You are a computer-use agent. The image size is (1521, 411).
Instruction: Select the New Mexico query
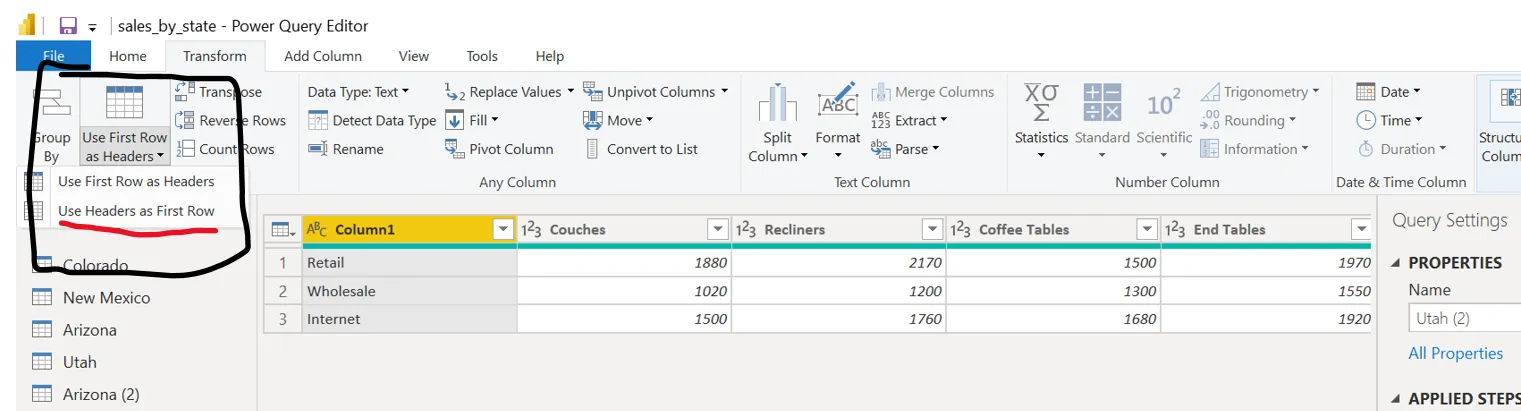pyautogui.click(x=106, y=298)
